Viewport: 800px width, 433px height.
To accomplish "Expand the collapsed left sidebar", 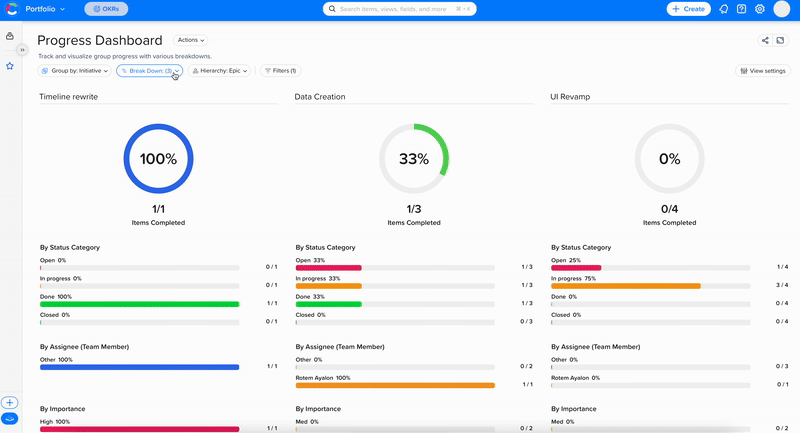I will [23, 49].
